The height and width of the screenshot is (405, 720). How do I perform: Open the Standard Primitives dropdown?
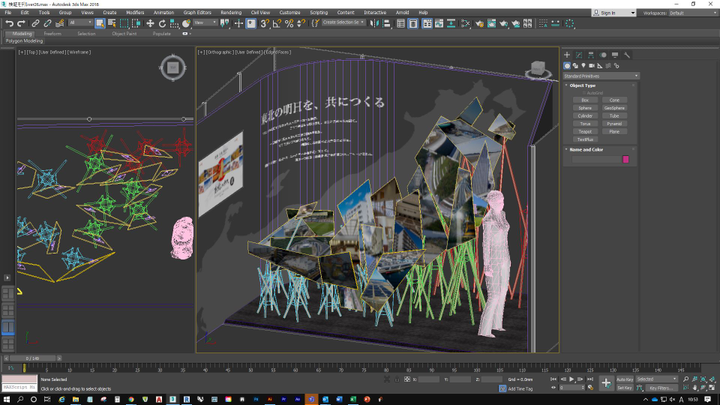coord(601,76)
